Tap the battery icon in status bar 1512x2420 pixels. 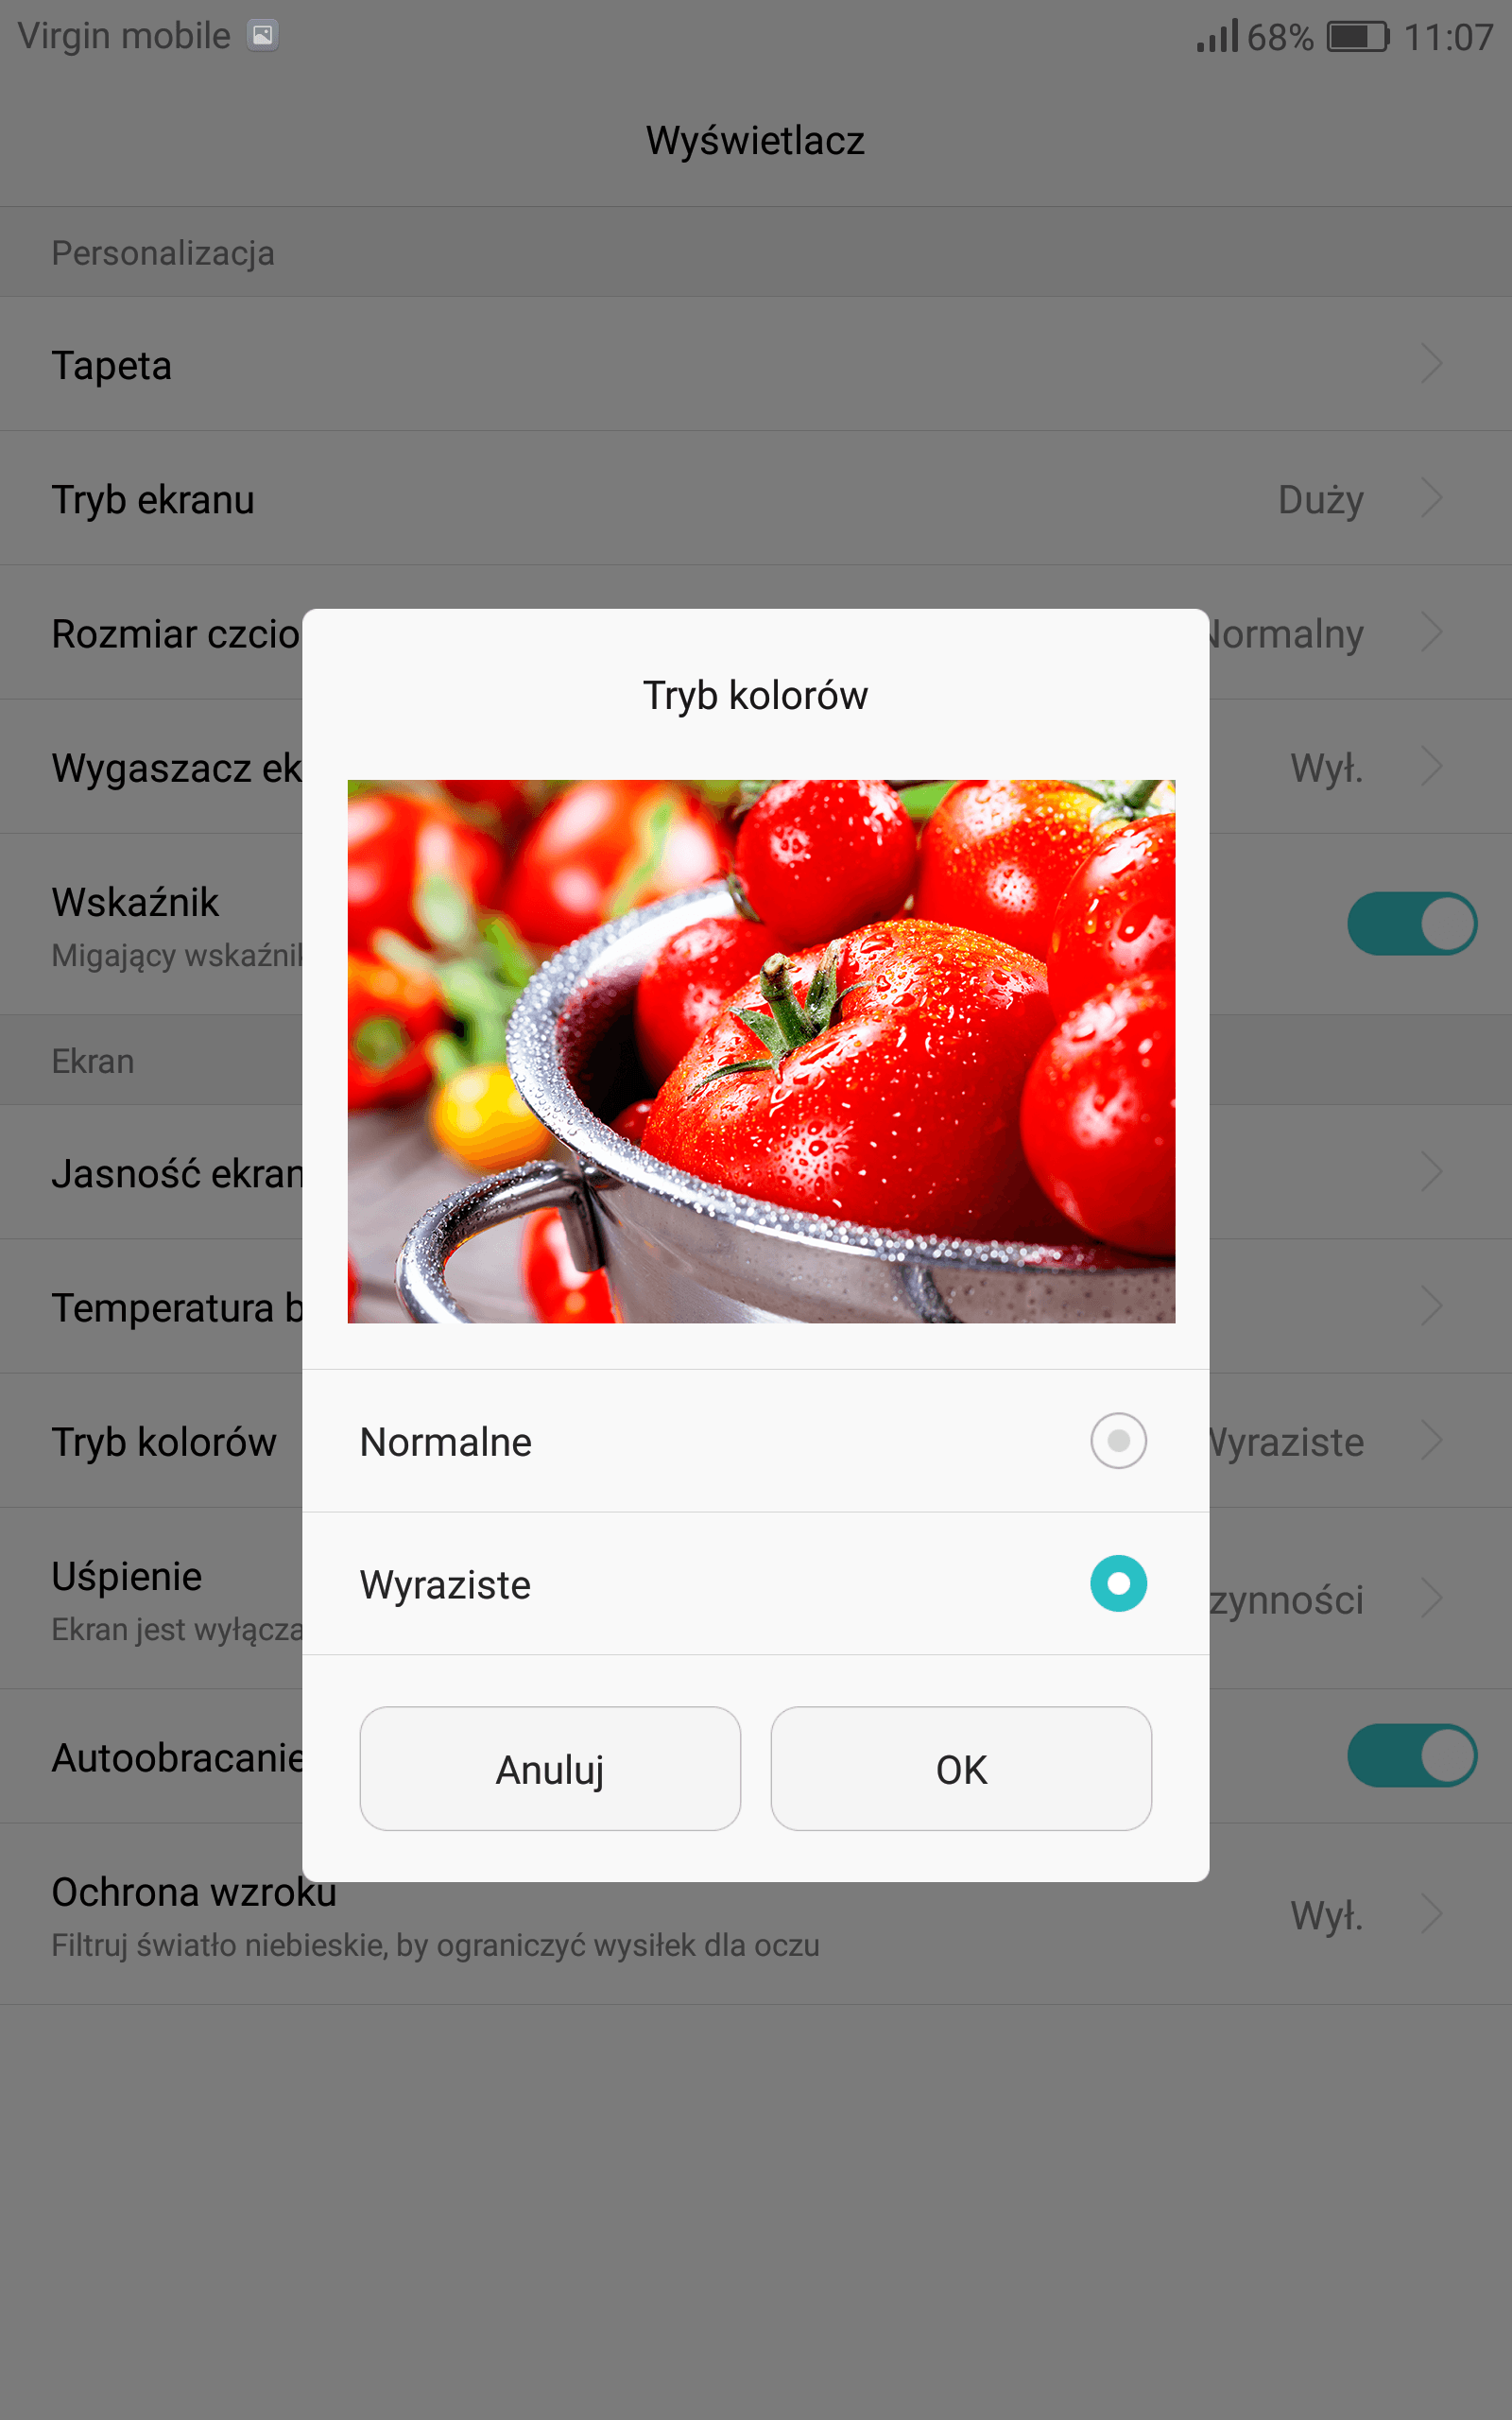pyautogui.click(x=1358, y=37)
